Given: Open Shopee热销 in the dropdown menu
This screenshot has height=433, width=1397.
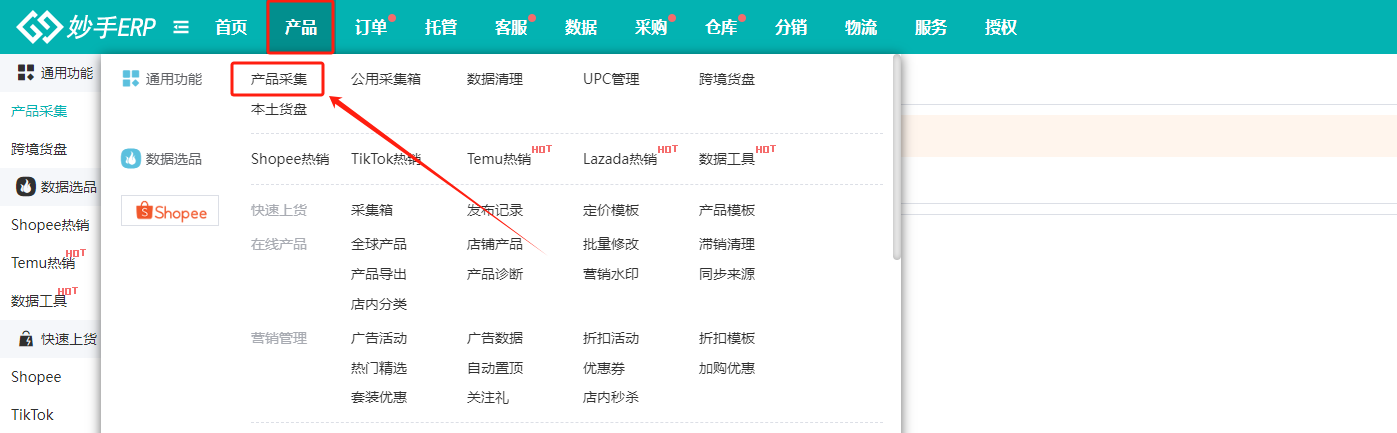Looking at the screenshot, I should pos(290,158).
